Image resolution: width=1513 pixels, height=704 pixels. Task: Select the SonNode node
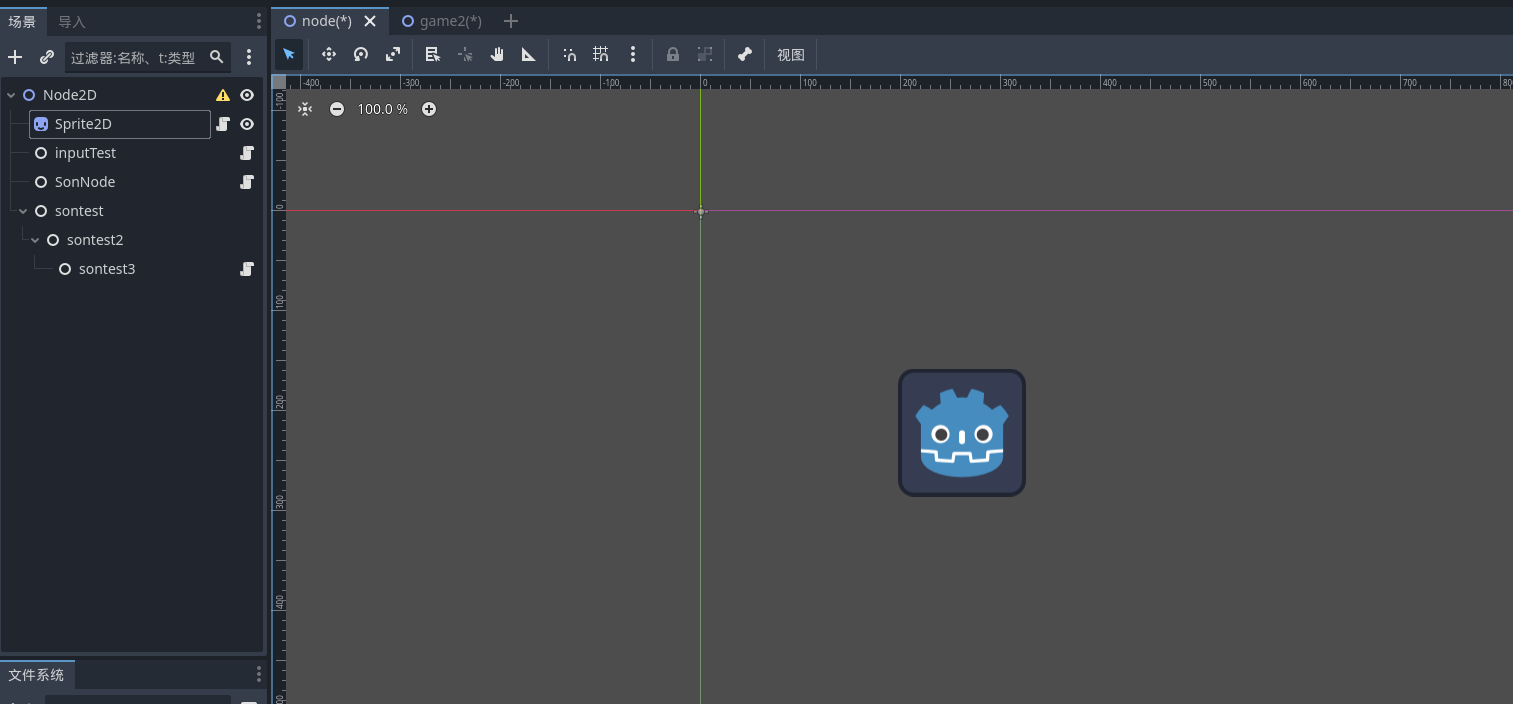[85, 182]
